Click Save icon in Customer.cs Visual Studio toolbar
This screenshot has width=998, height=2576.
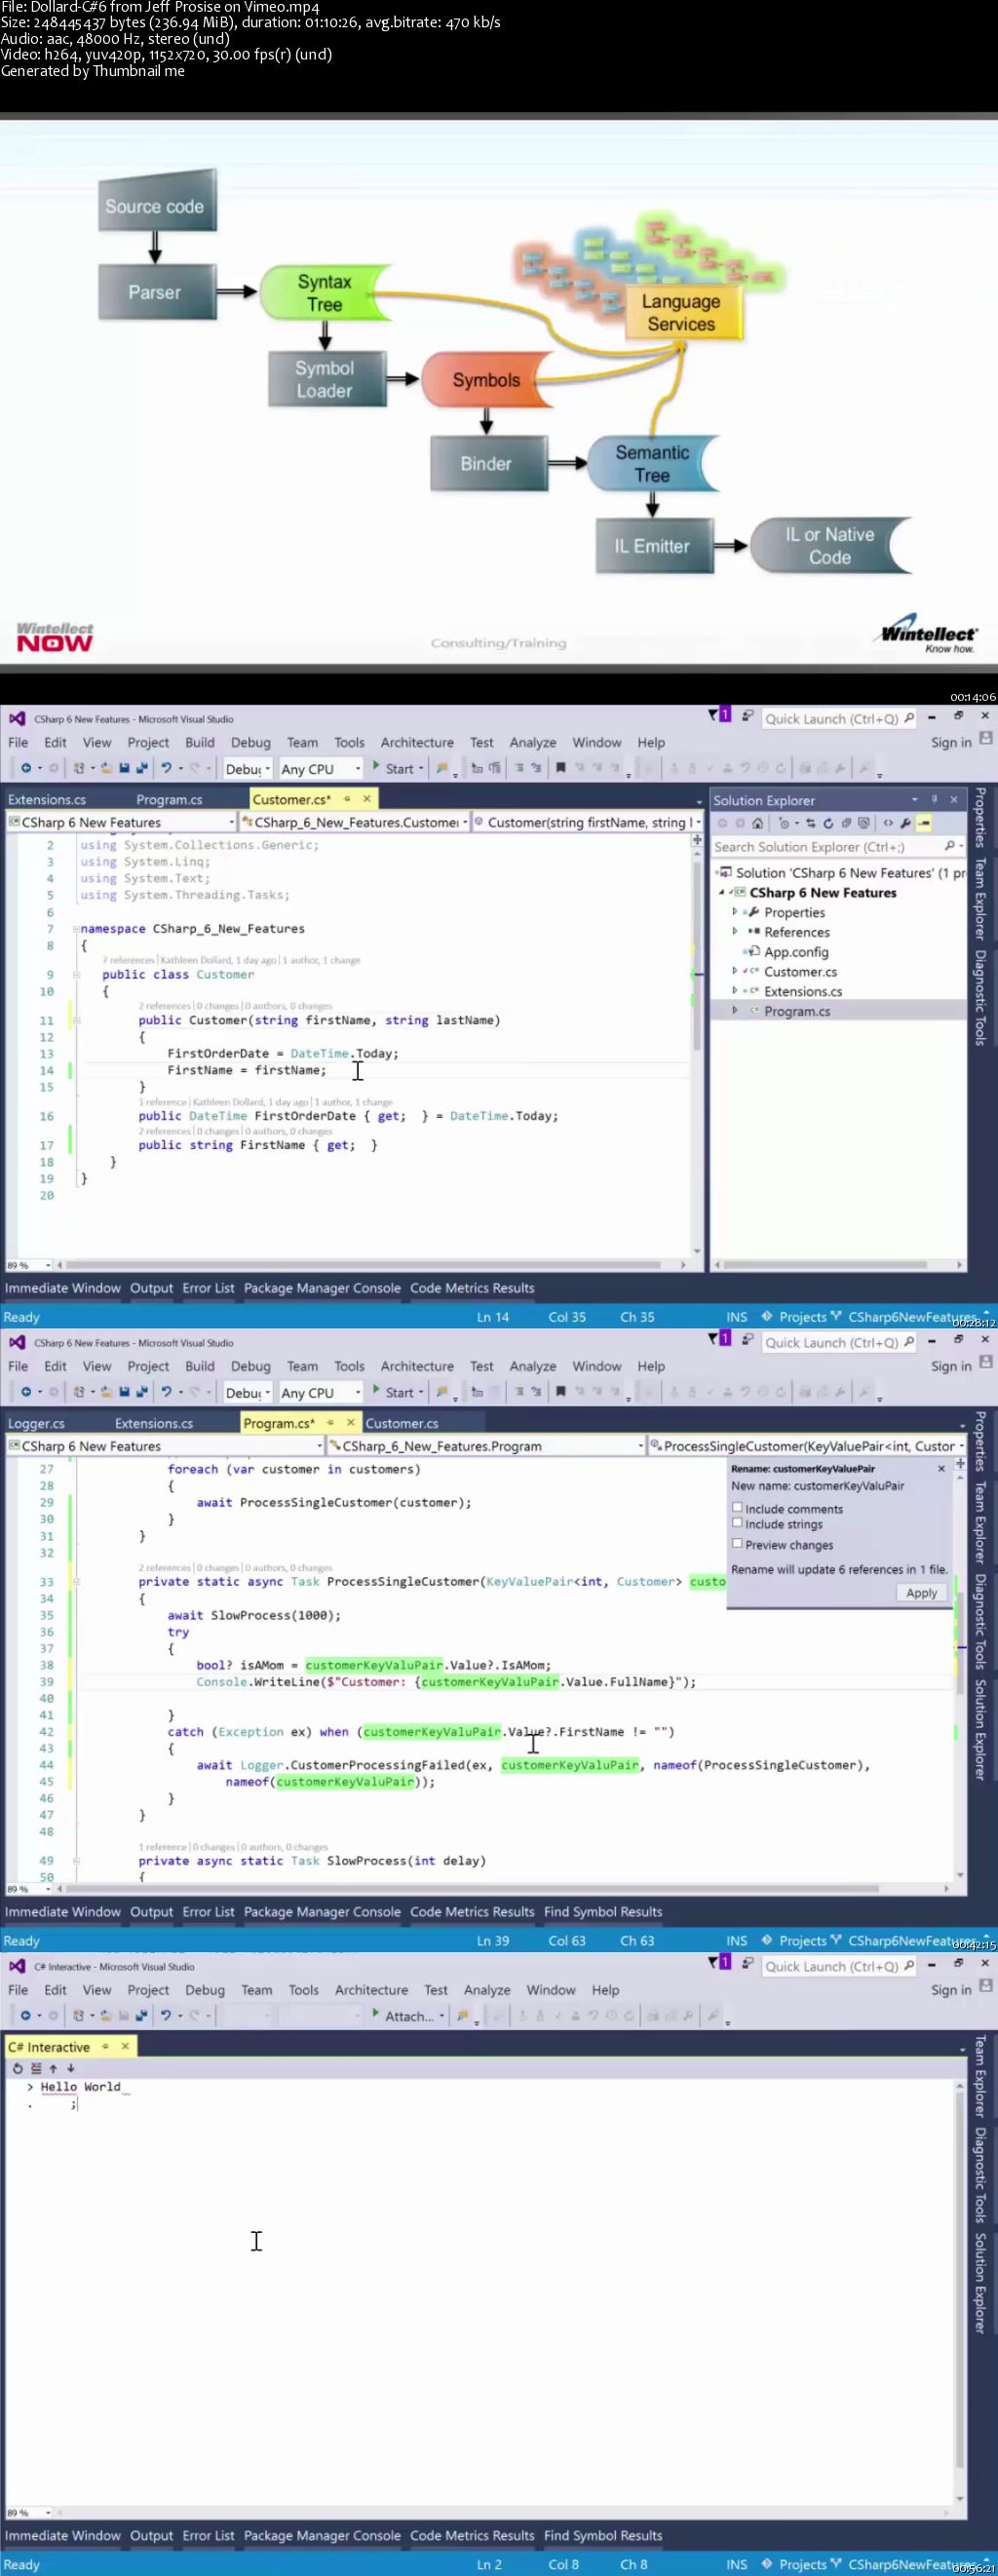(x=125, y=768)
